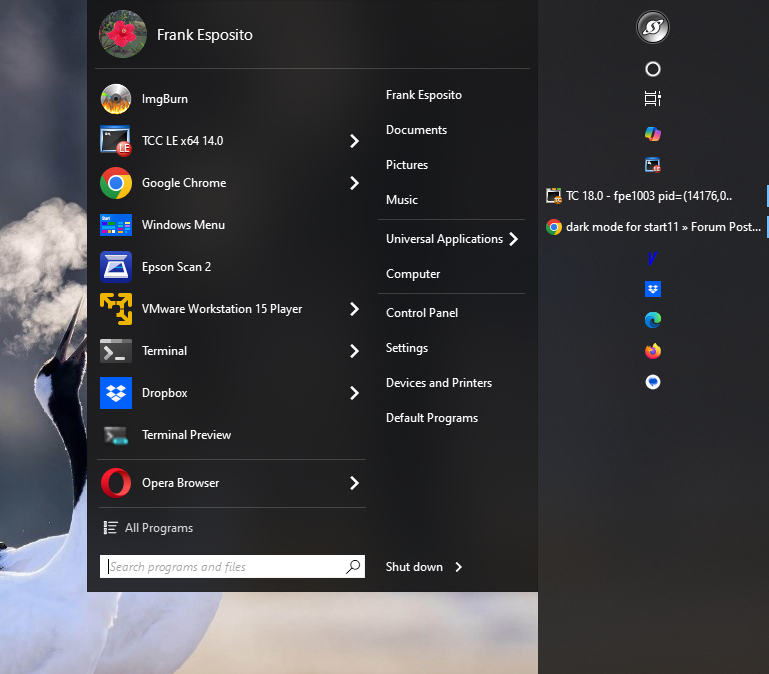Open Settings from right column
Screen dimensions: 769x674
407,348
